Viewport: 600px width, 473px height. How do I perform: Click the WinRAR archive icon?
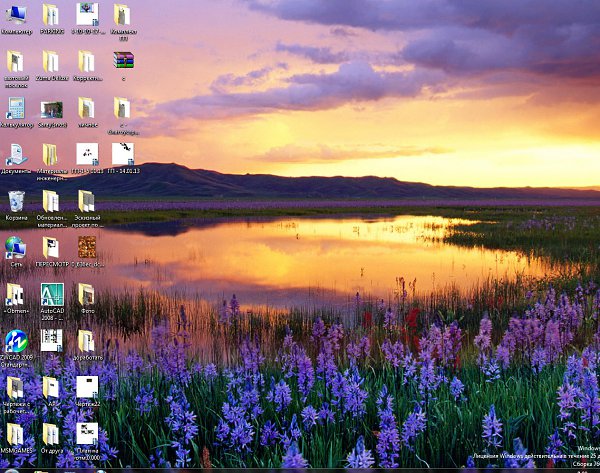[123, 61]
